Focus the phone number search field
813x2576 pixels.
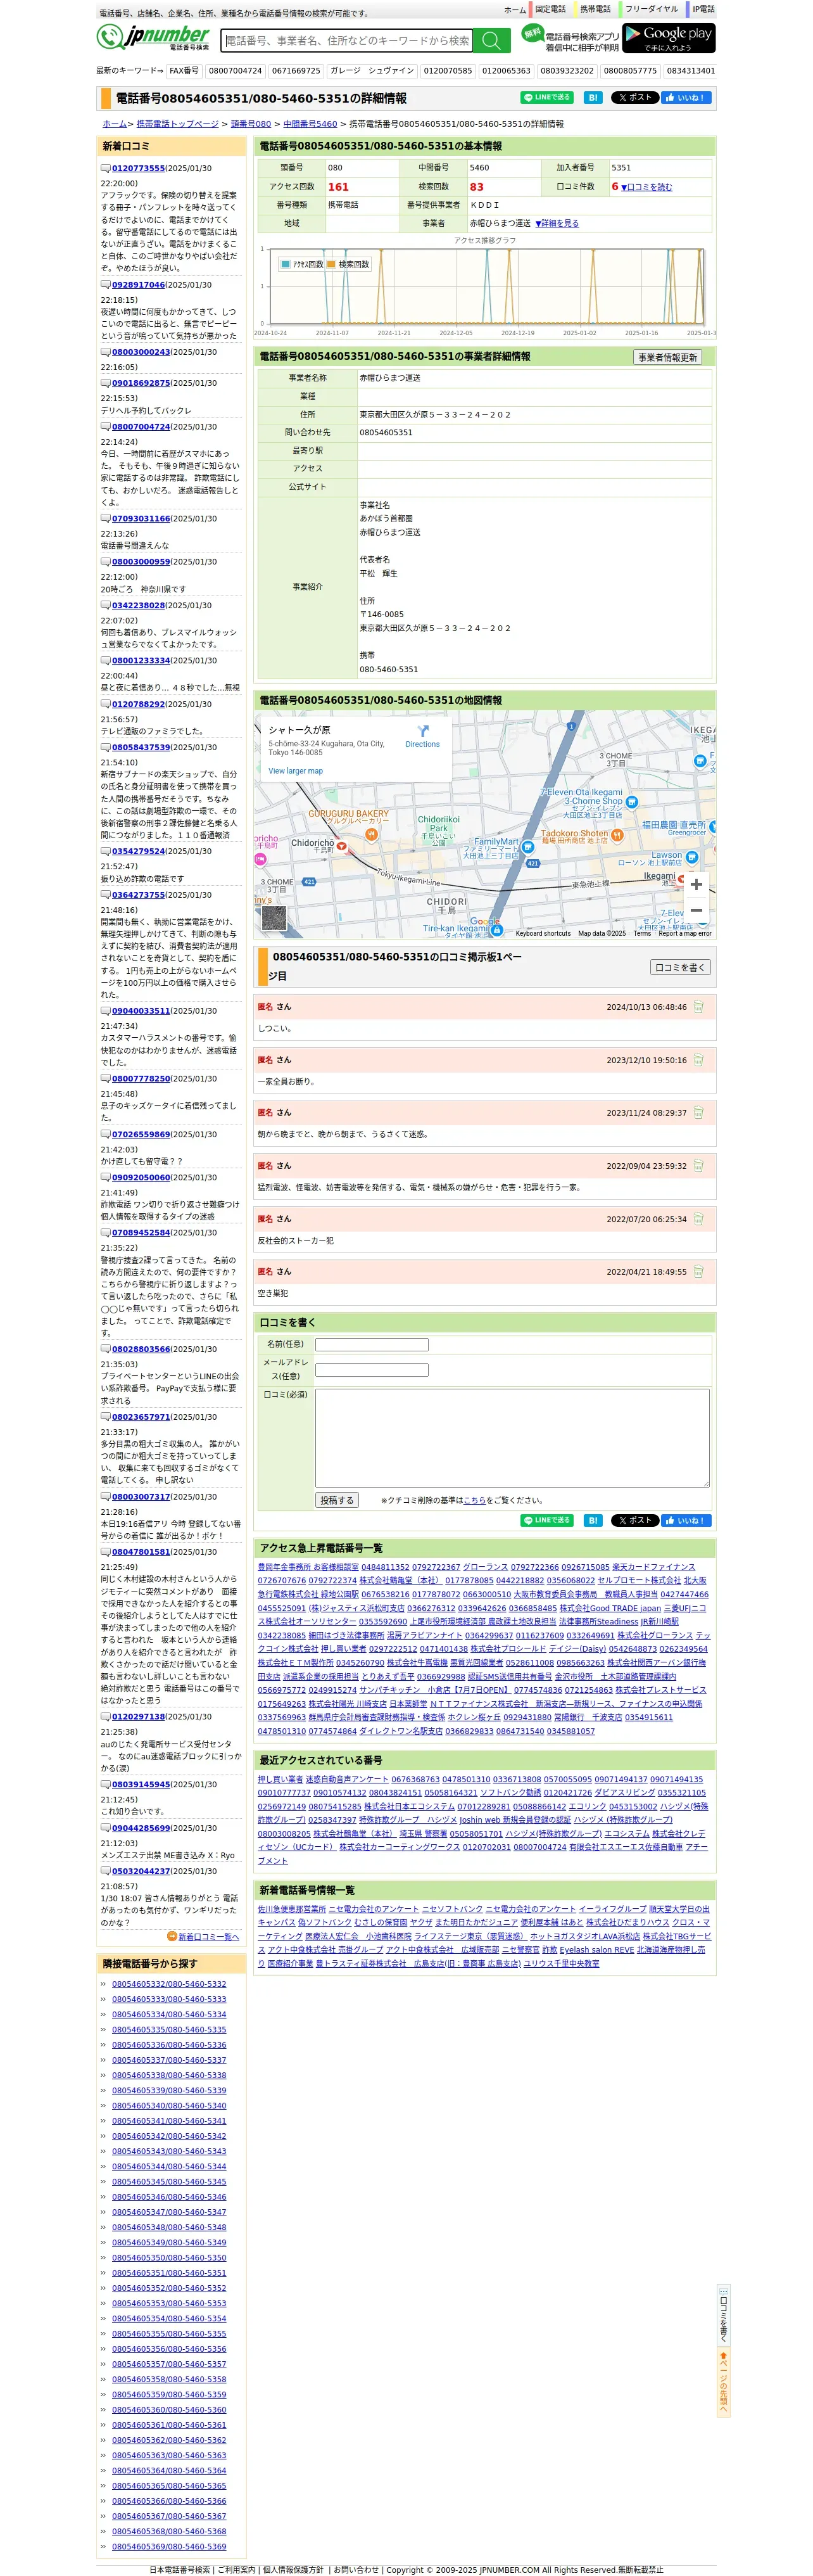pyautogui.click(x=346, y=40)
